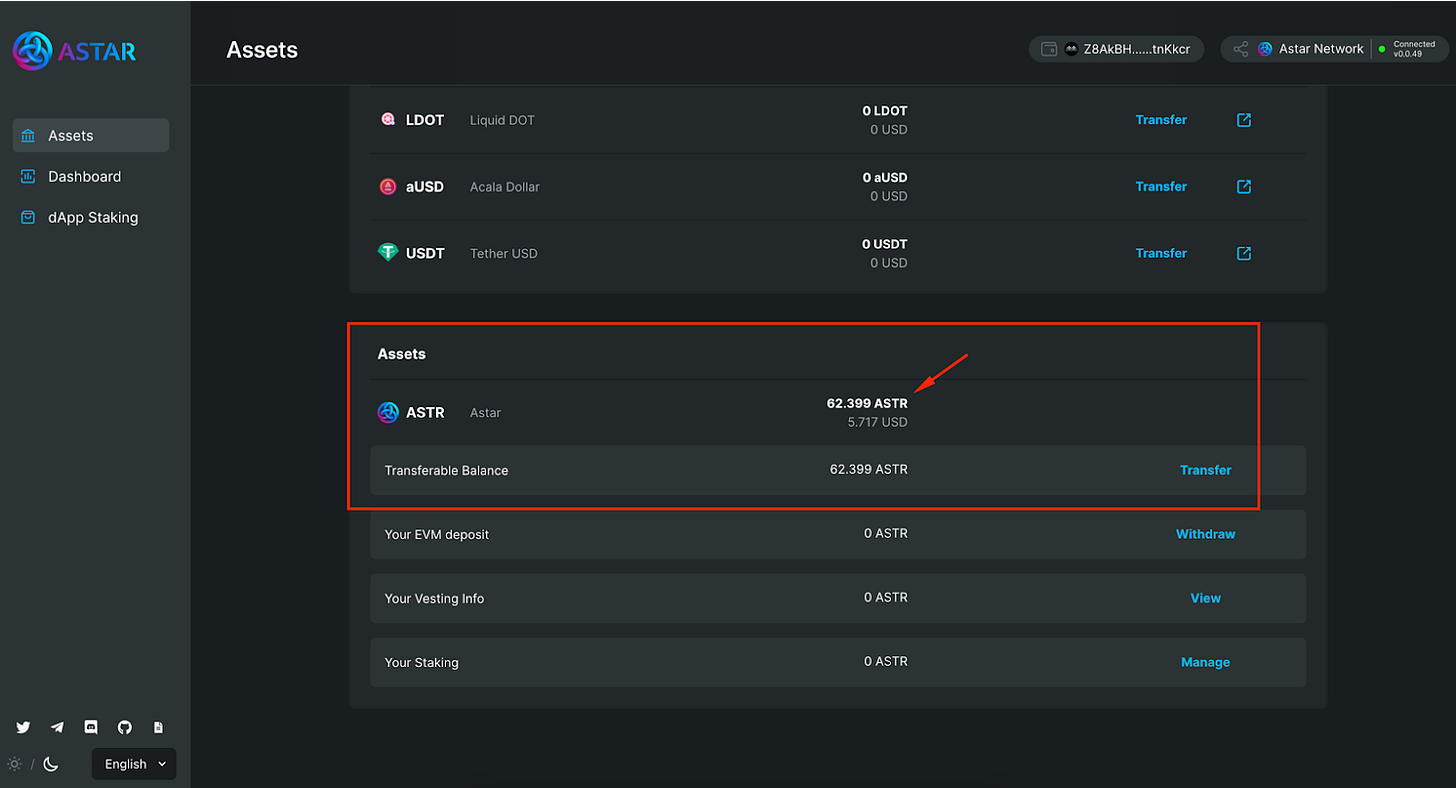Open the GitHub link icon
The image size is (1456, 788).
(125, 727)
